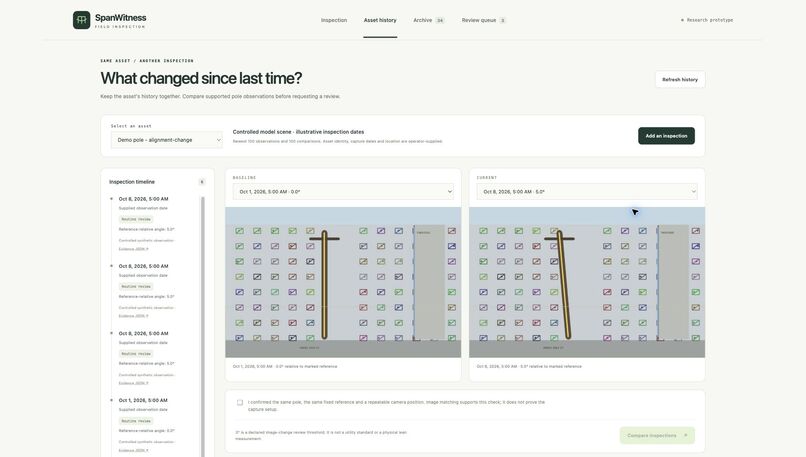Click the Baseline pole scene image
The height and width of the screenshot is (457, 806).
(x=343, y=282)
